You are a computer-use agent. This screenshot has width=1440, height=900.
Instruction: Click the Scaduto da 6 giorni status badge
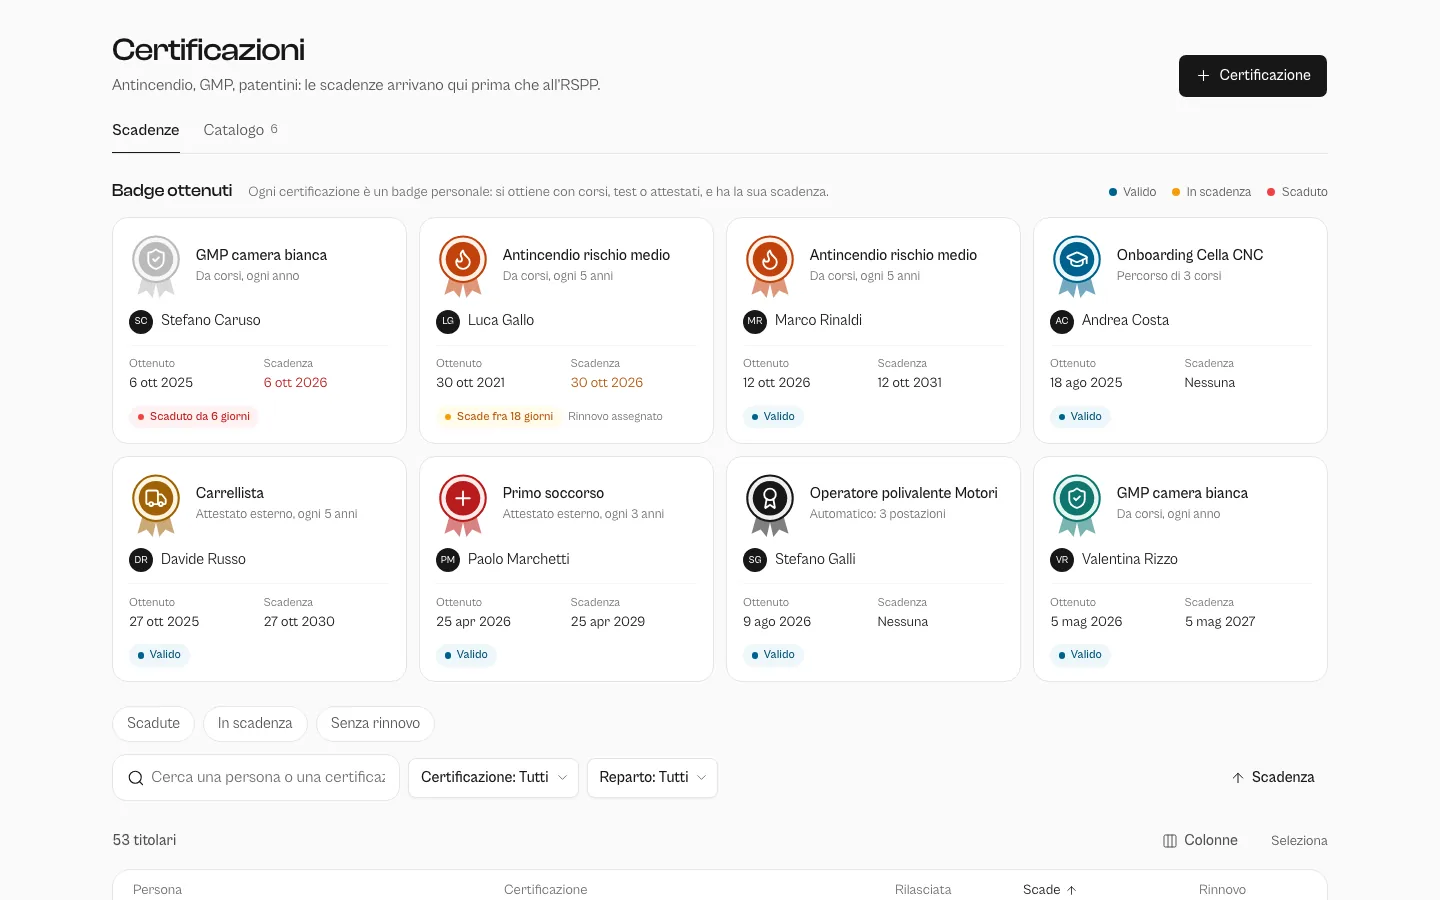(194, 417)
